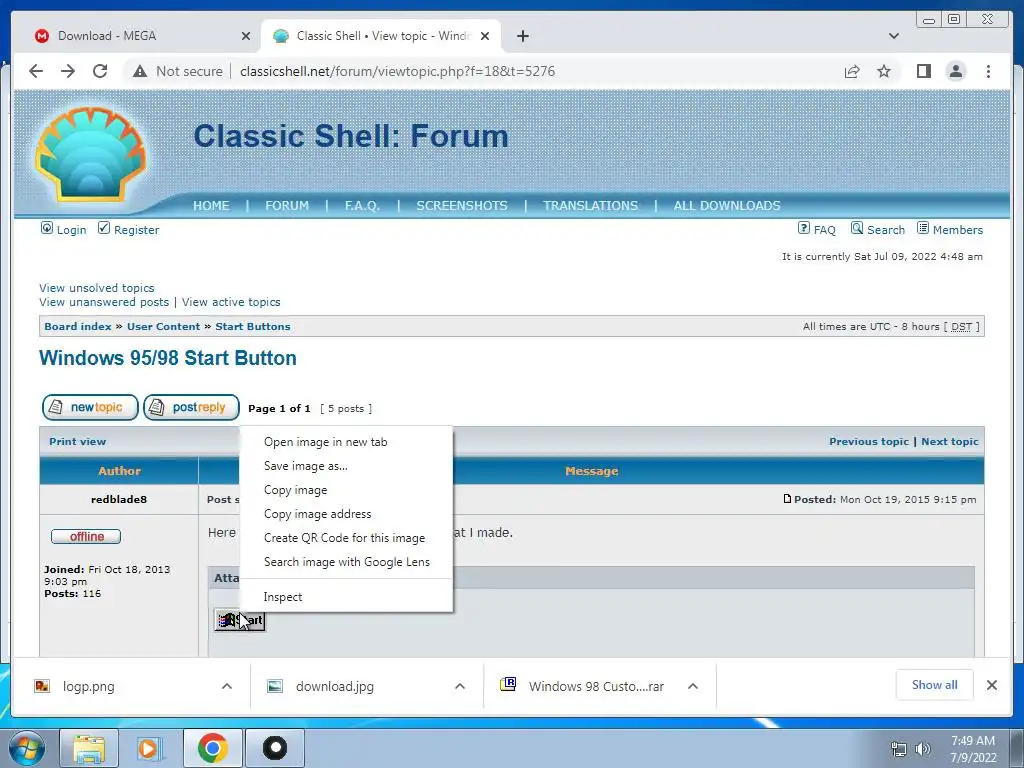Open Chrome's three-dot menu
Viewport: 1024px width, 768px height.
tap(988, 71)
